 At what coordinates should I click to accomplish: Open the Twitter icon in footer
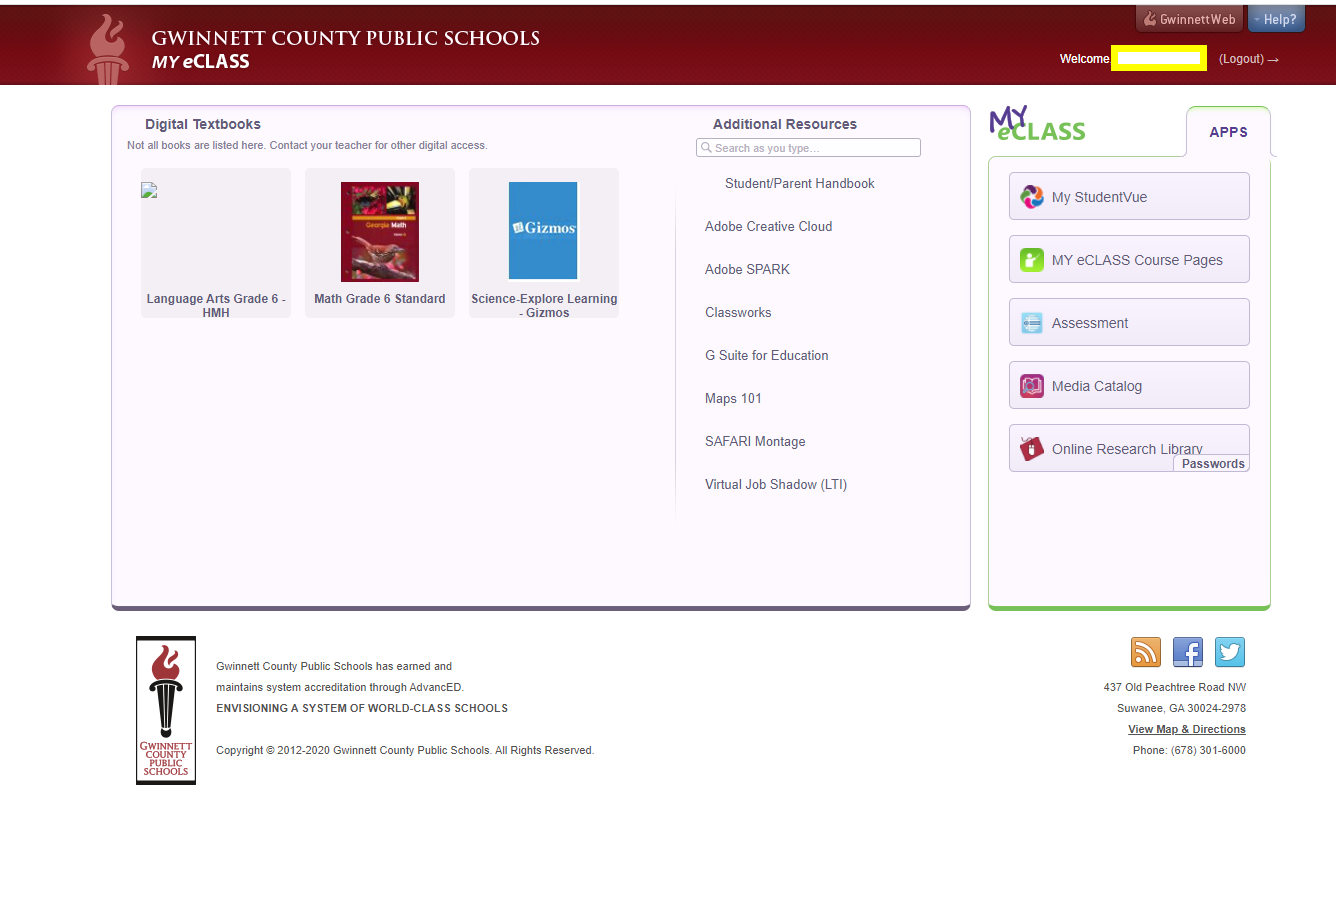point(1230,652)
